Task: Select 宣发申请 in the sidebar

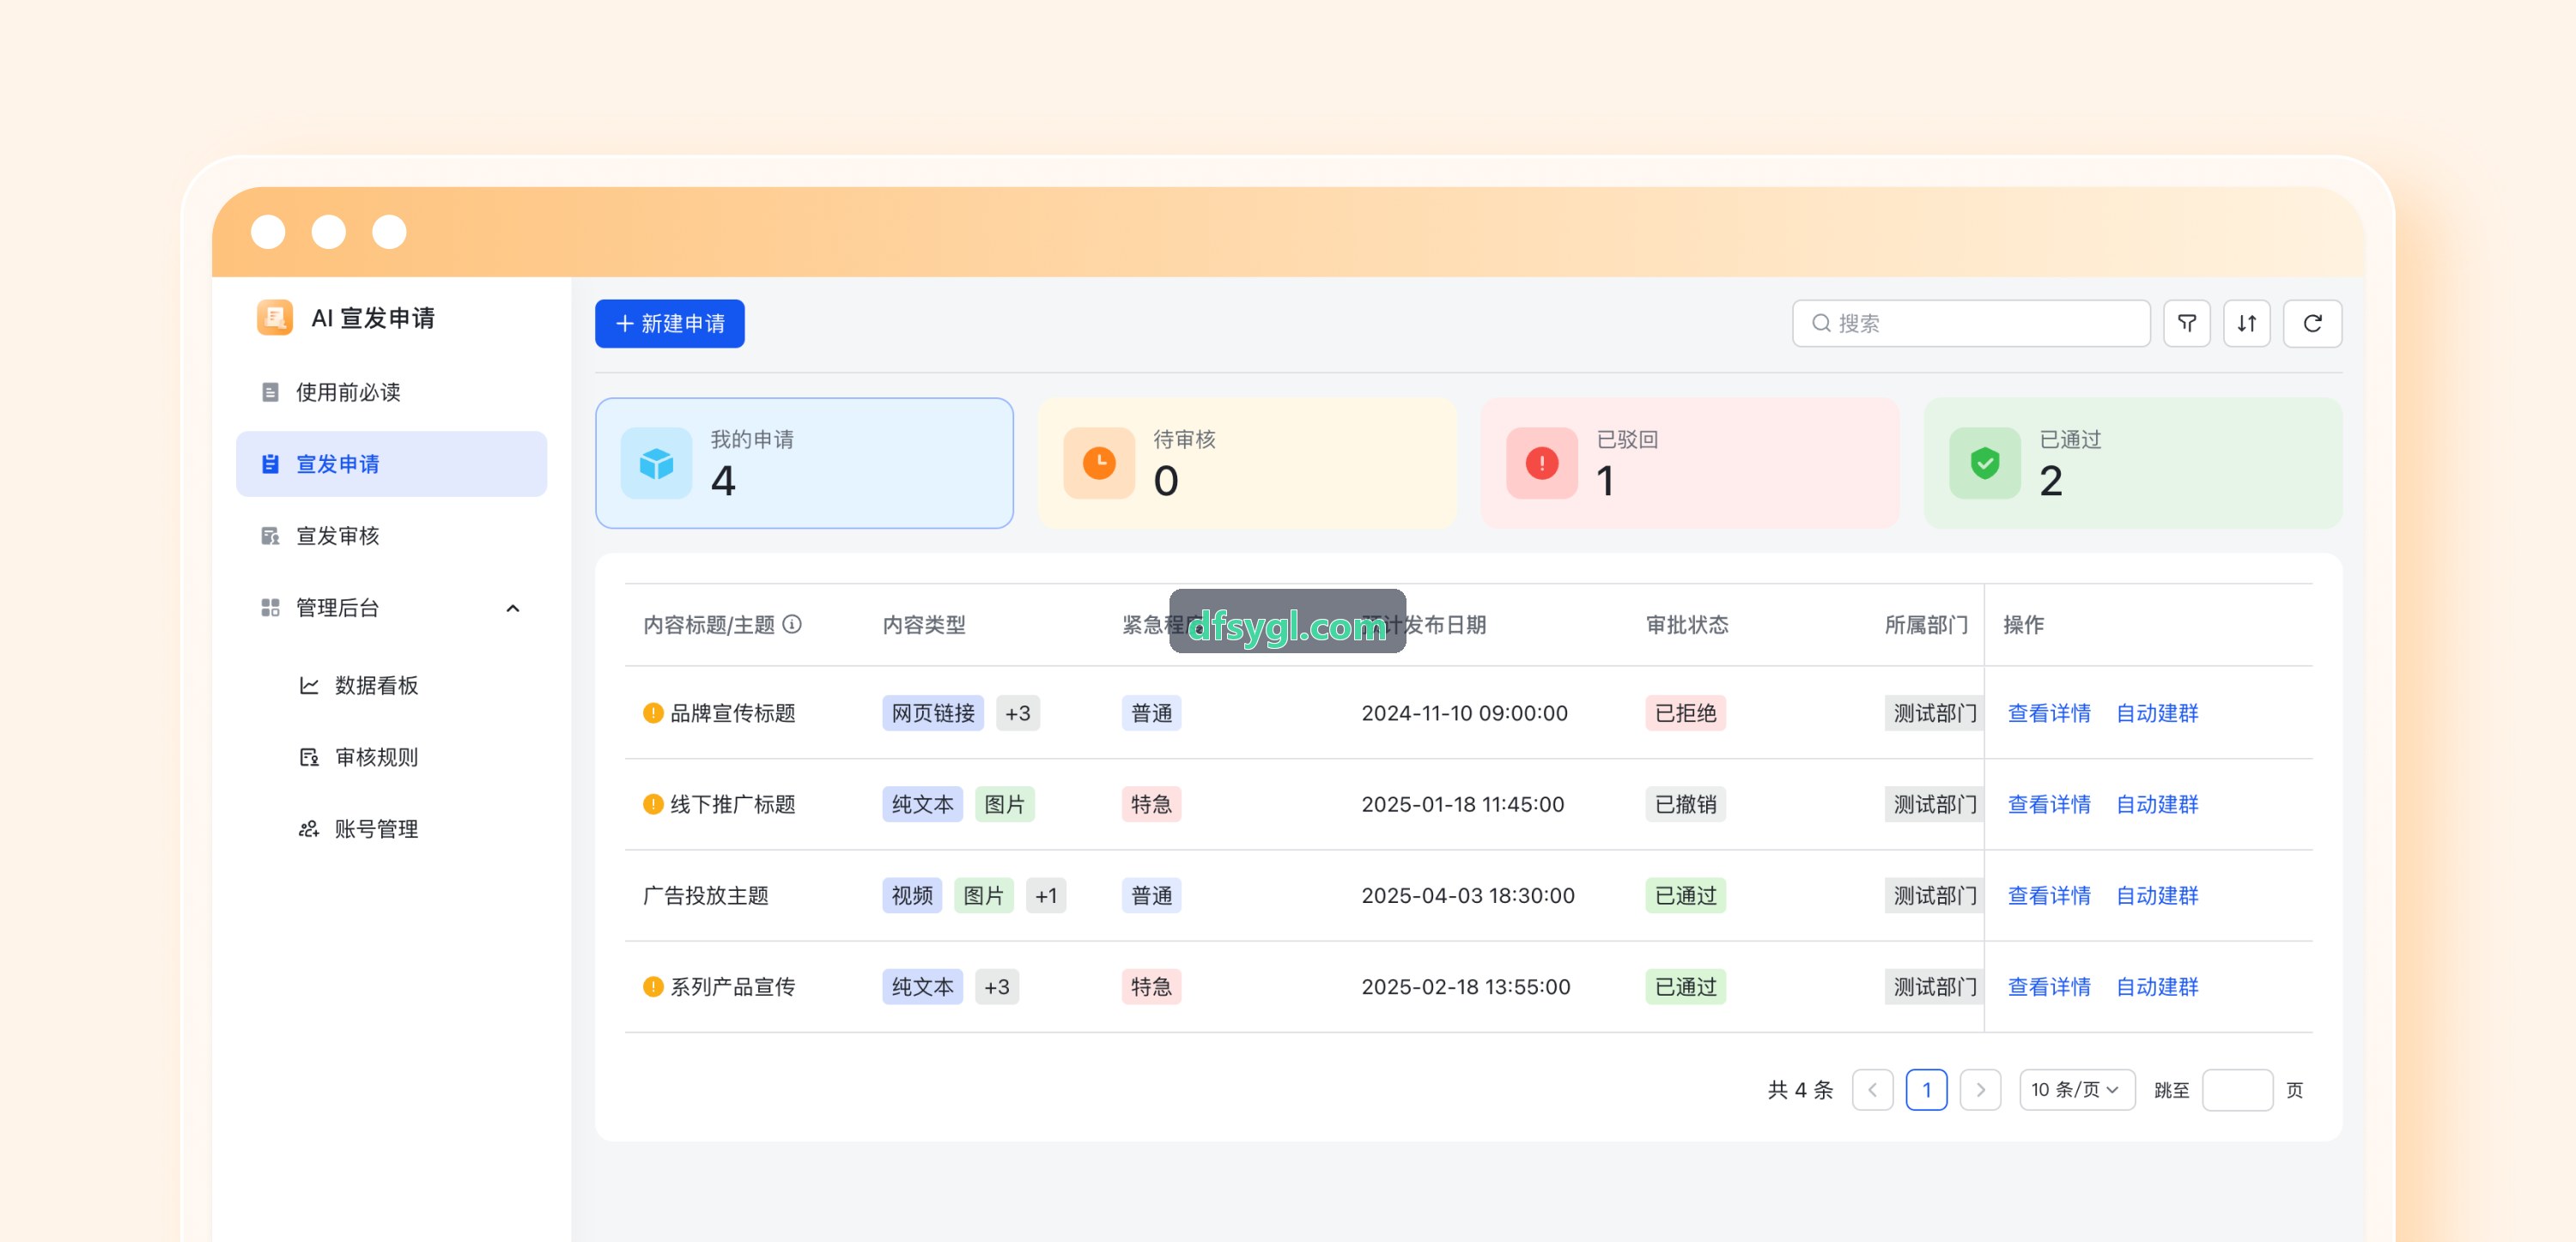Action: pos(391,464)
